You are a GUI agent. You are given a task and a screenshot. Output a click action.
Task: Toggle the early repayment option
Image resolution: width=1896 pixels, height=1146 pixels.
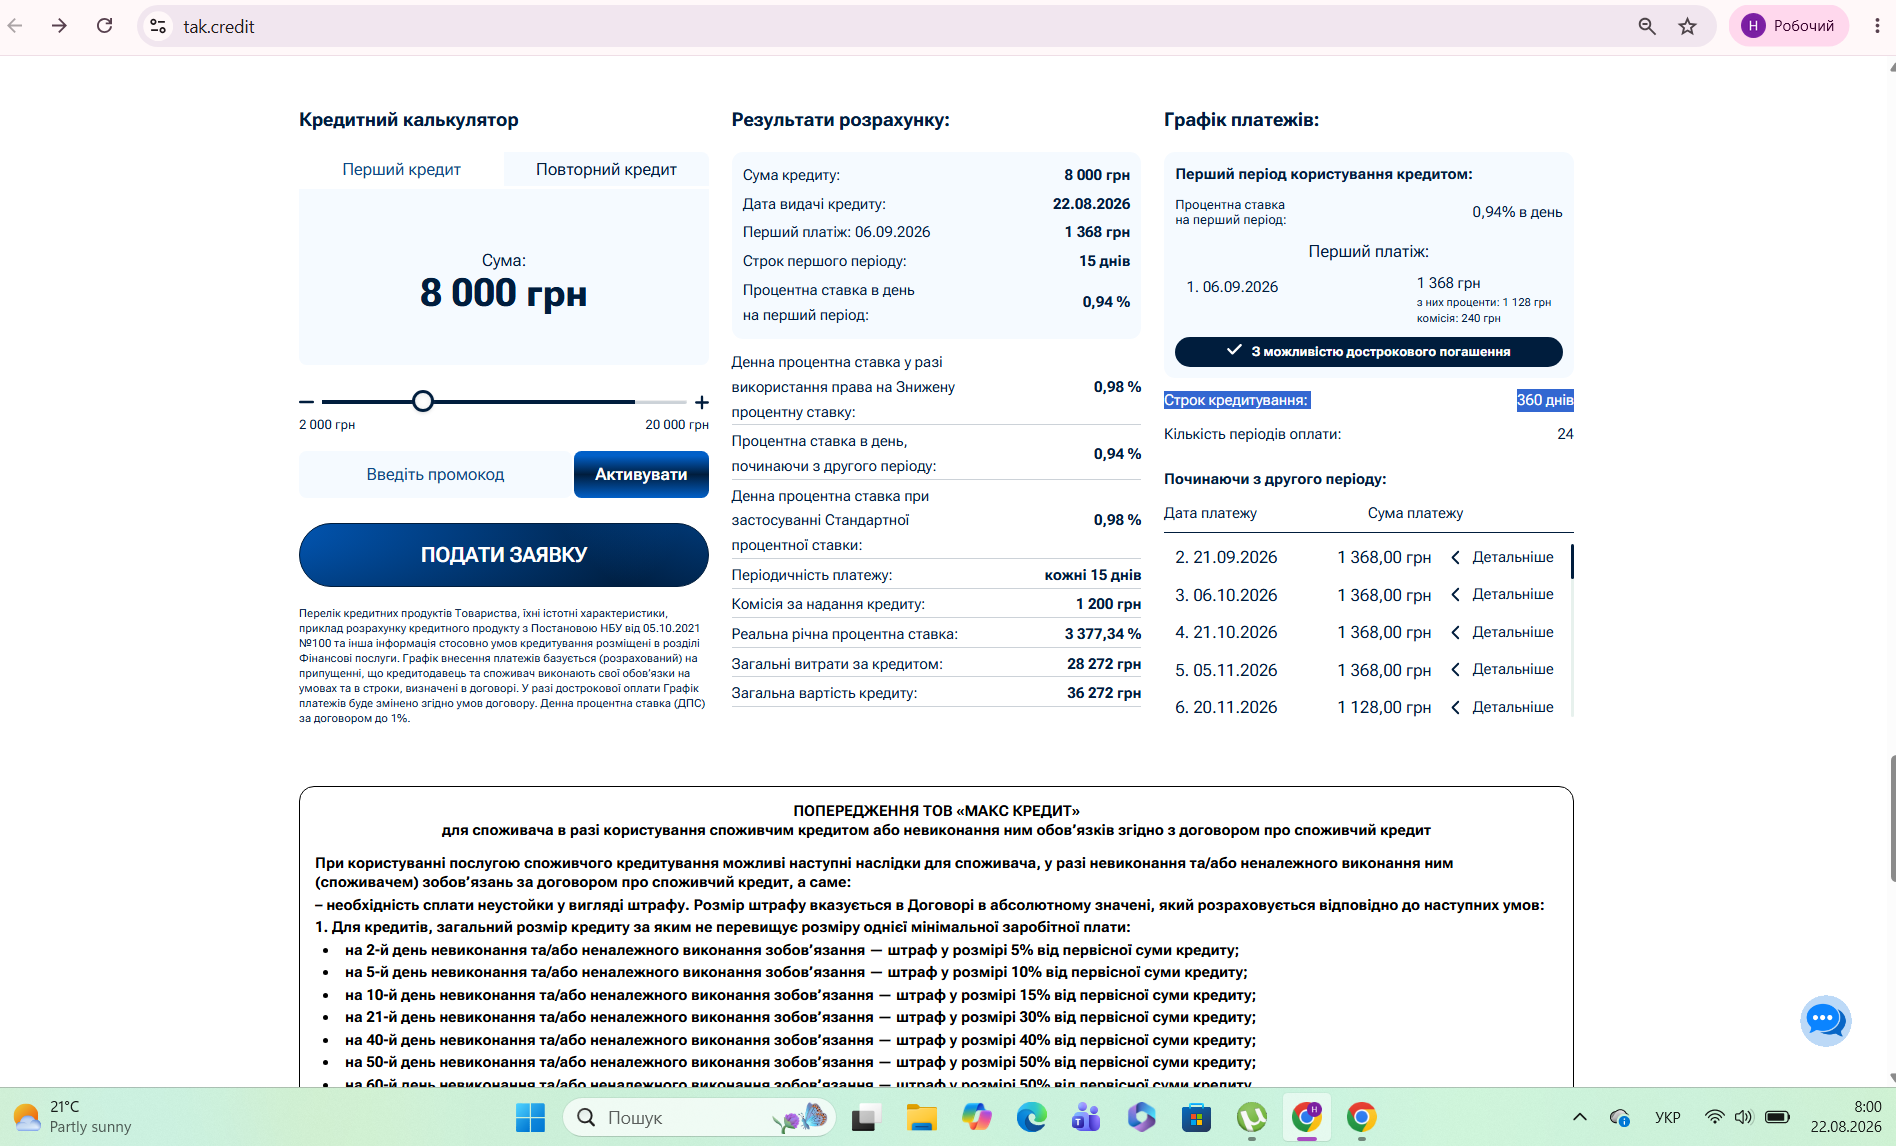[x=1368, y=352]
